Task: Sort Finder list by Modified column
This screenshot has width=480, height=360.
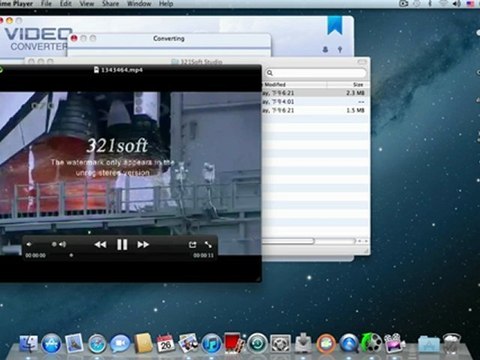Action: (293, 85)
